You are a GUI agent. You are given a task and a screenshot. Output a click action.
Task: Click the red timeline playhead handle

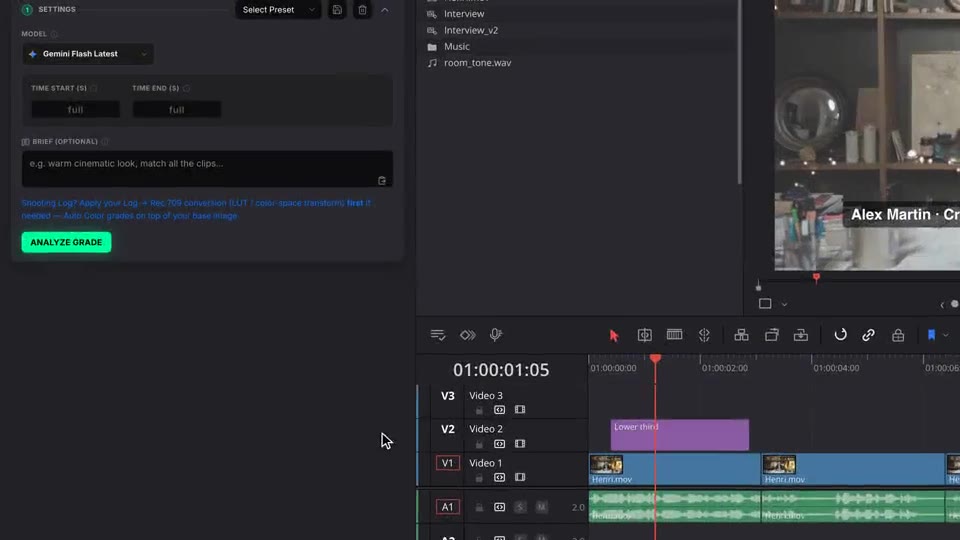click(x=656, y=358)
